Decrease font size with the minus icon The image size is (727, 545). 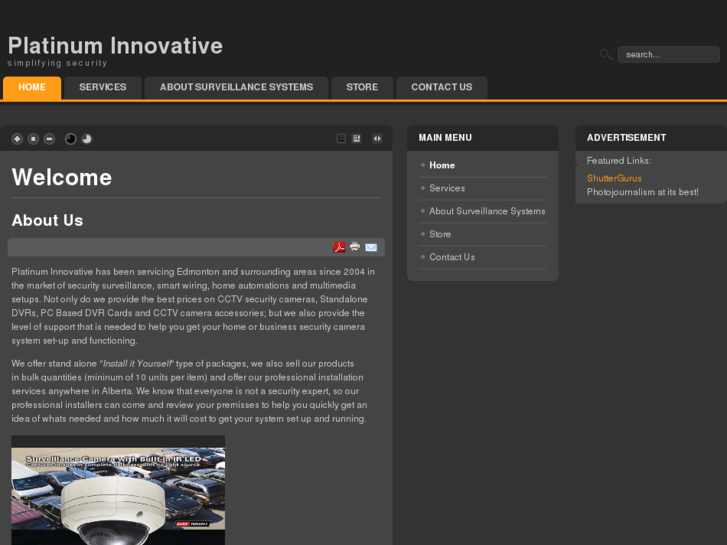[x=49, y=139]
